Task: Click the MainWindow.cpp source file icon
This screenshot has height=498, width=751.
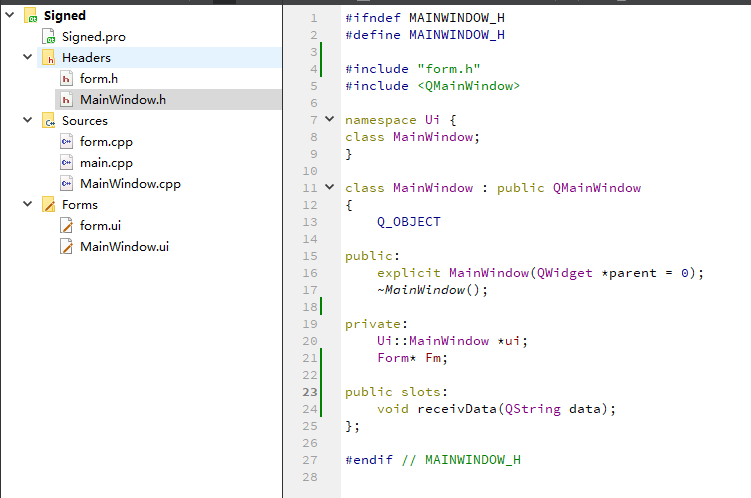Action: 66,183
